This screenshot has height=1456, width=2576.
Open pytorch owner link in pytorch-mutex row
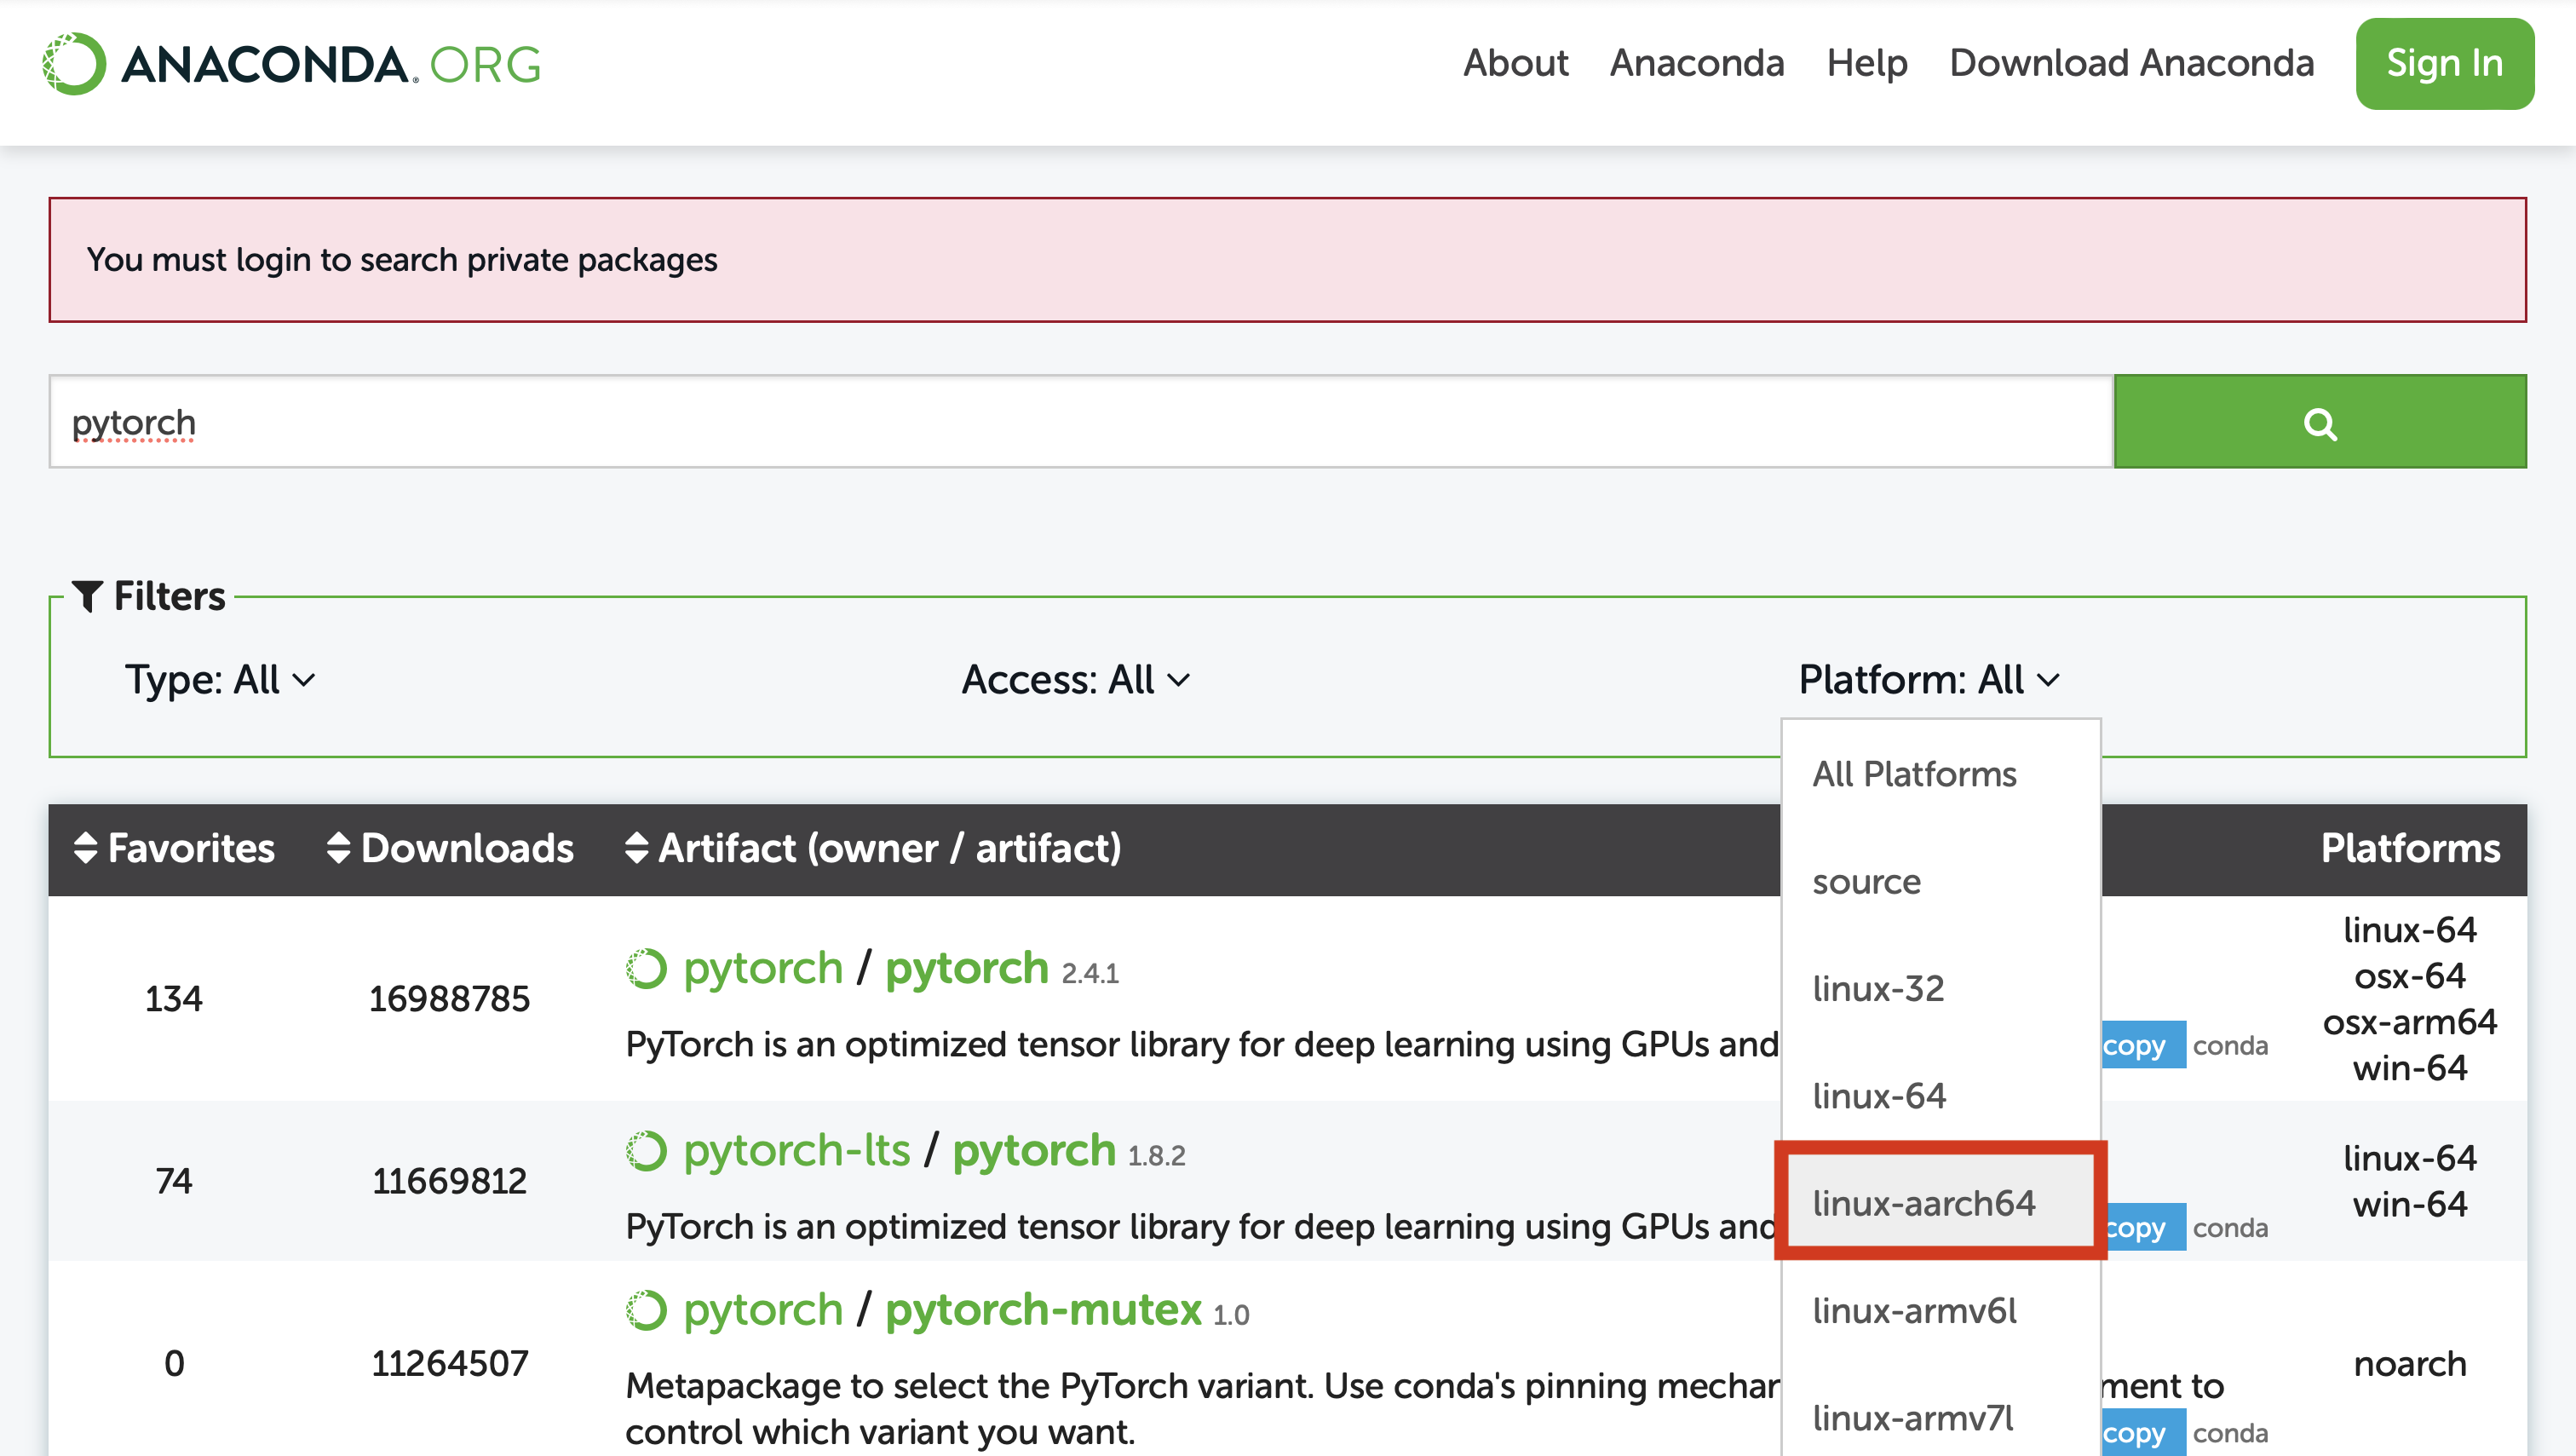tap(763, 1309)
